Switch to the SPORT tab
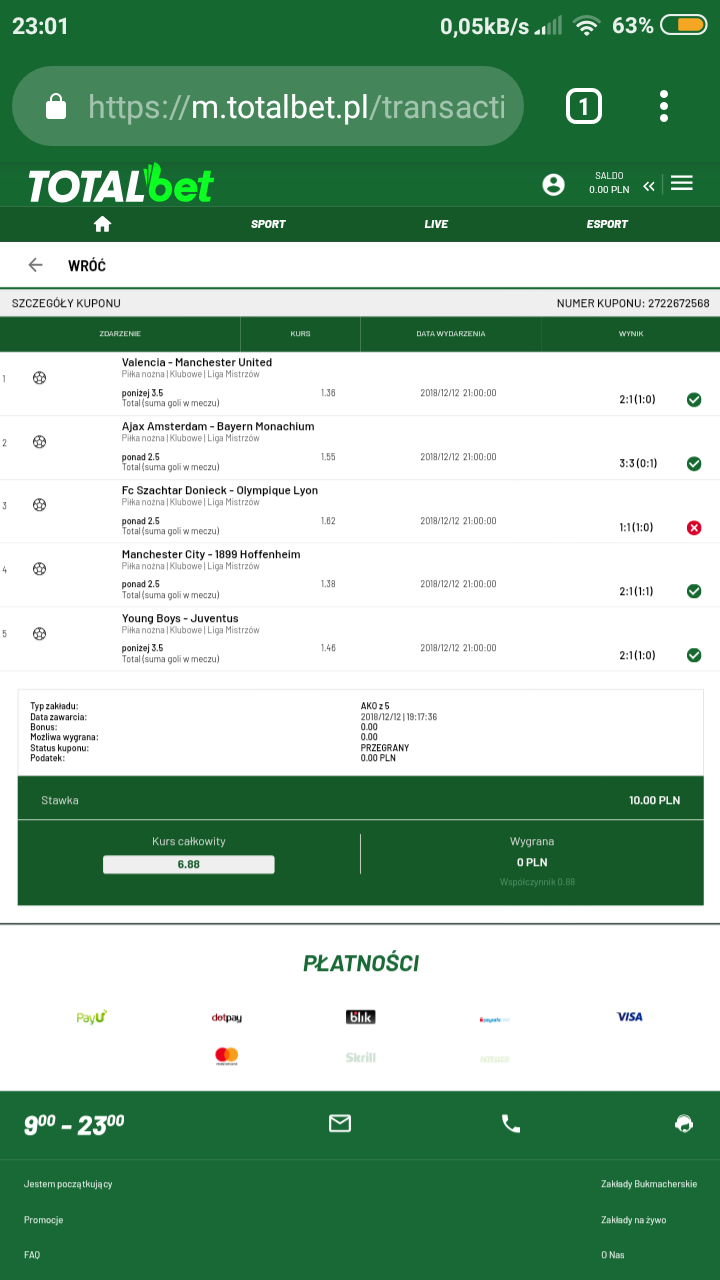Viewport: 720px width, 1280px height. pyautogui.click(x=268, y=224)
